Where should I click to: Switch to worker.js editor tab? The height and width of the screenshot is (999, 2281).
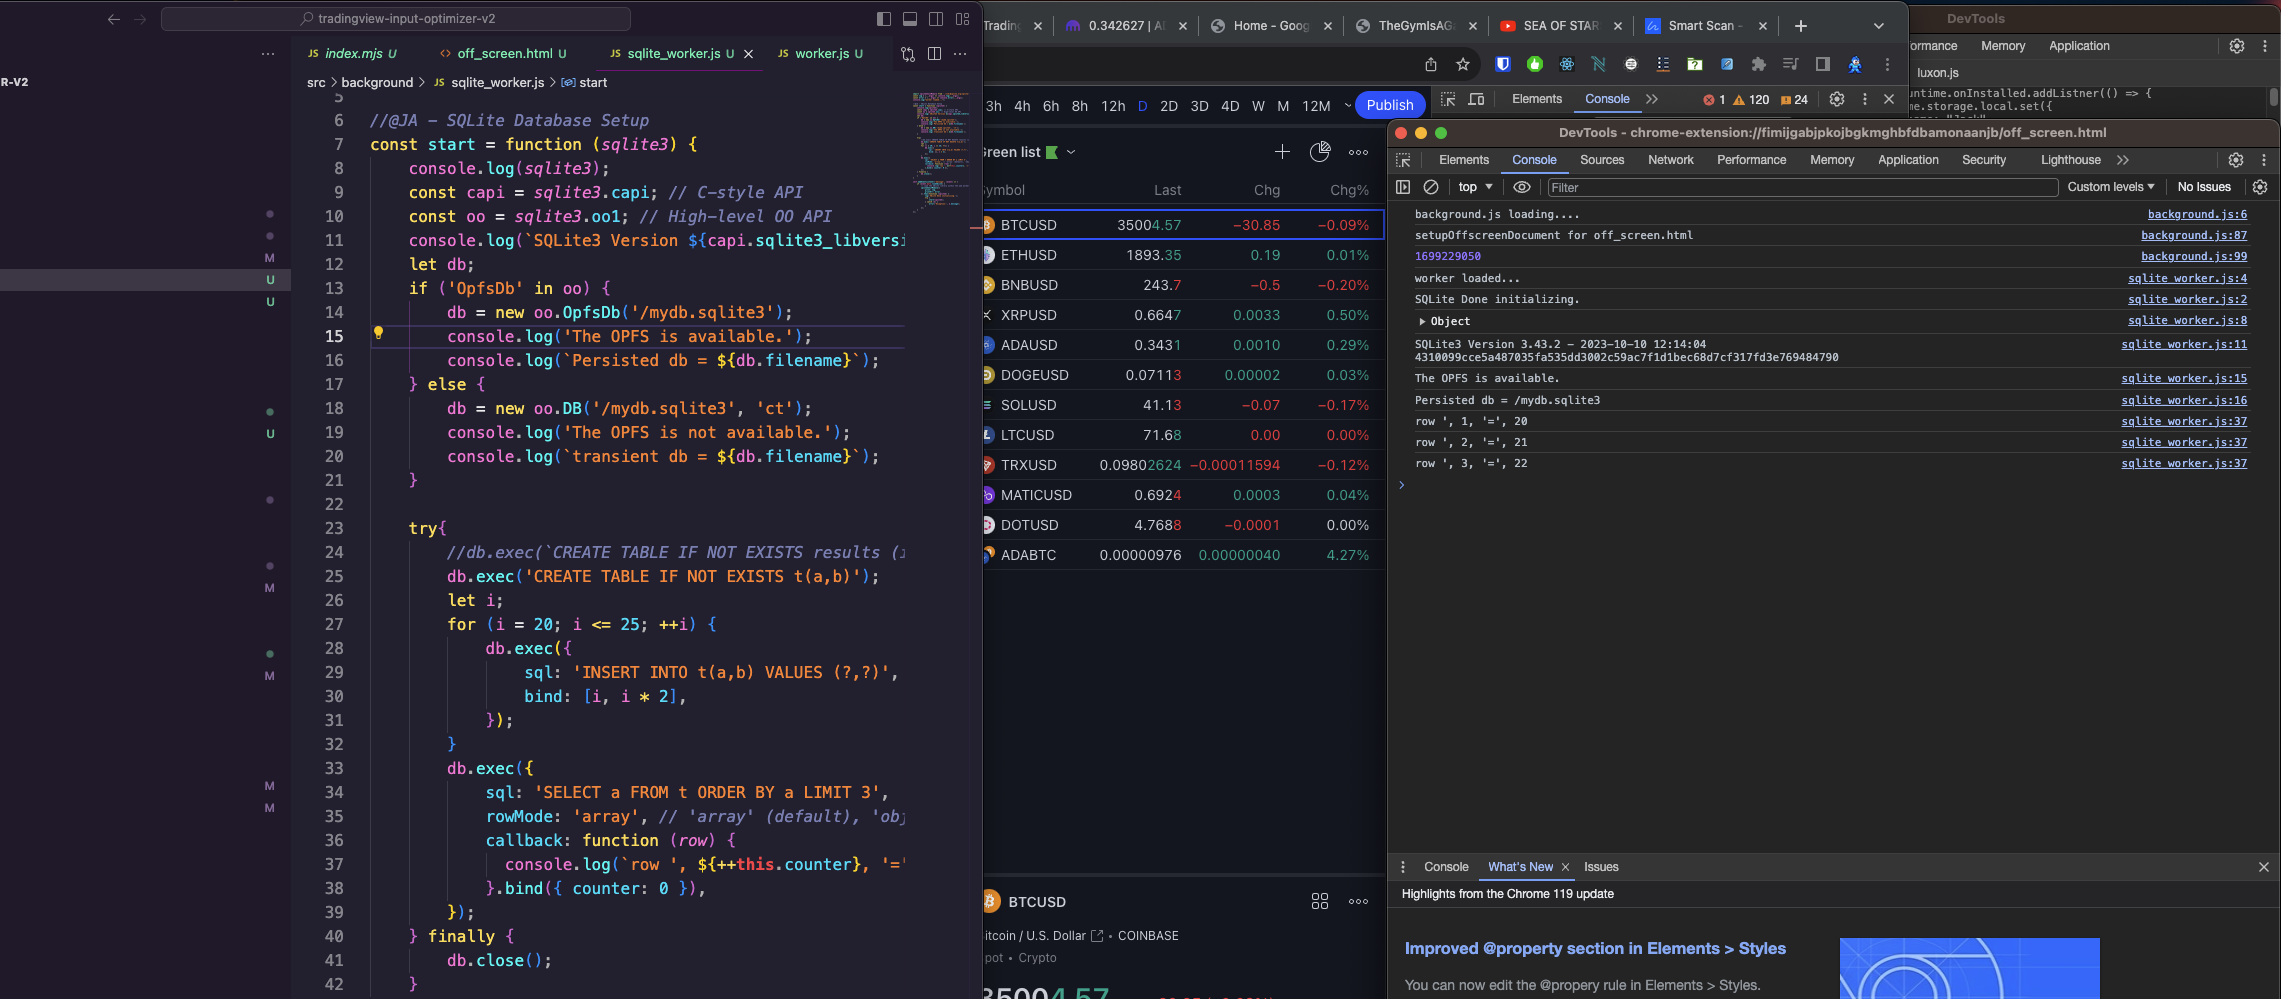tap(822, 53)
